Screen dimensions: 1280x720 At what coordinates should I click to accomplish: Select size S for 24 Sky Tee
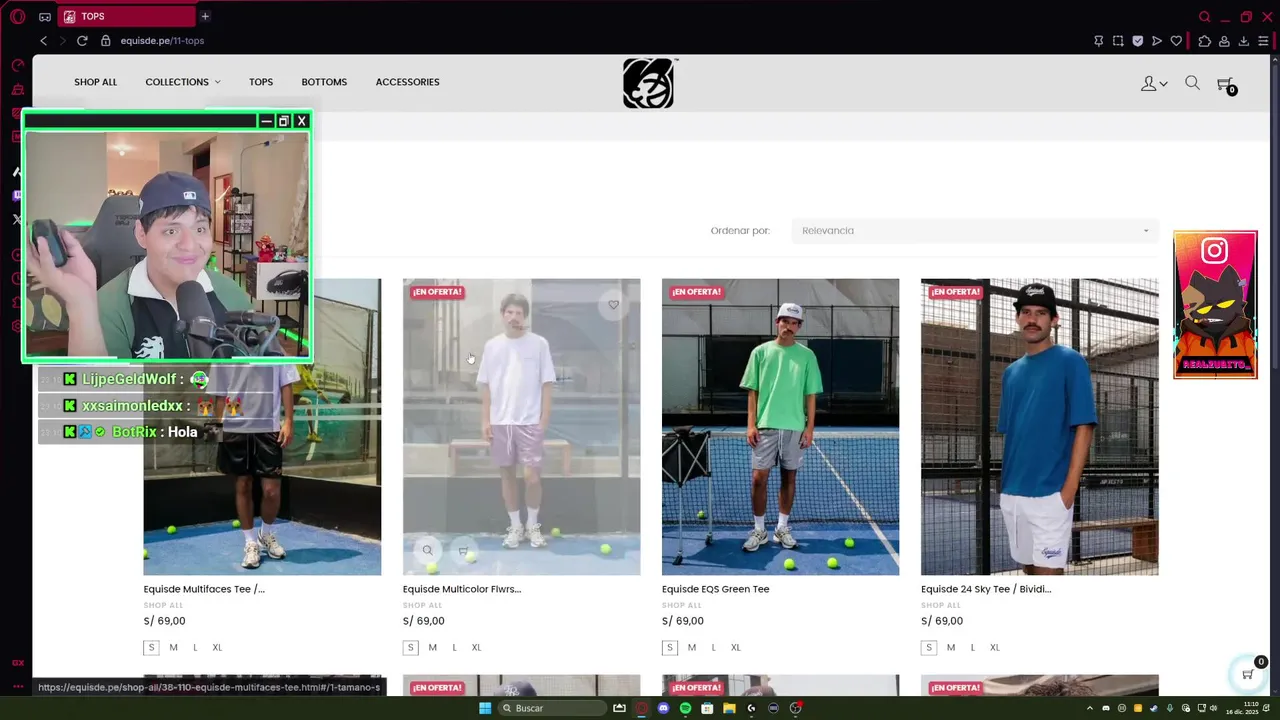click(x=928, y=647)
